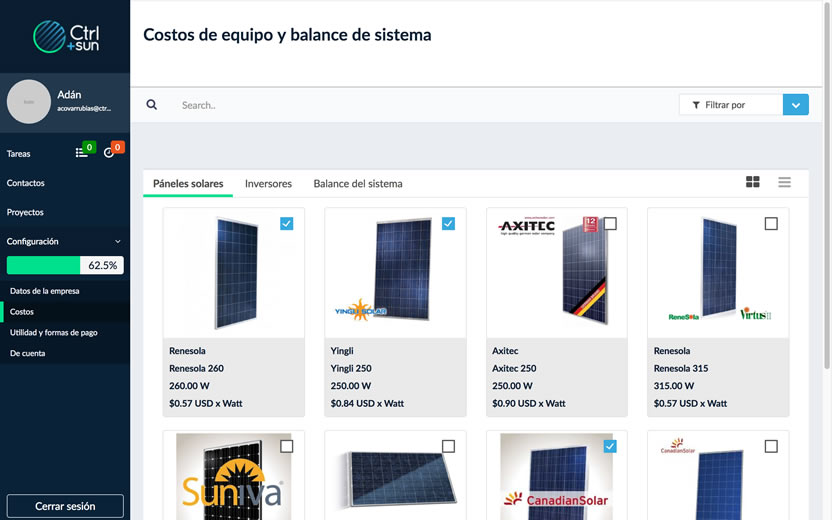Viewport: 832px width, 520px height.
Task: Open the Axitec 250 panel image
Action: 557,273
